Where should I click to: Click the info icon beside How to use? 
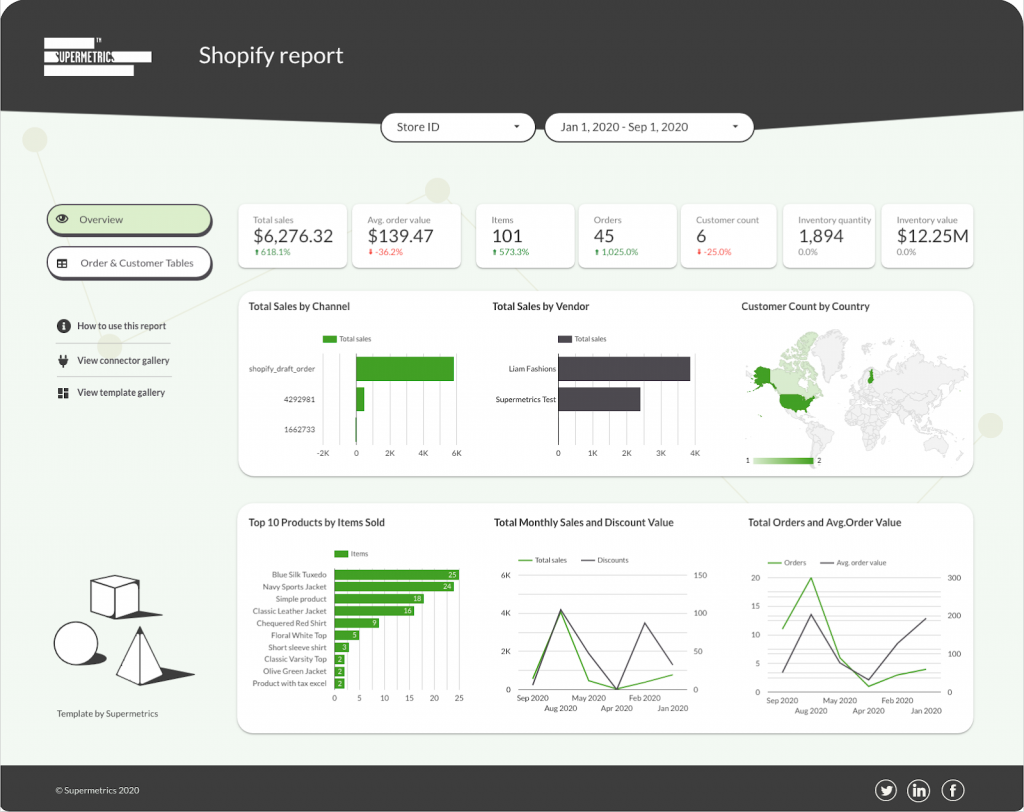(64, 326)
